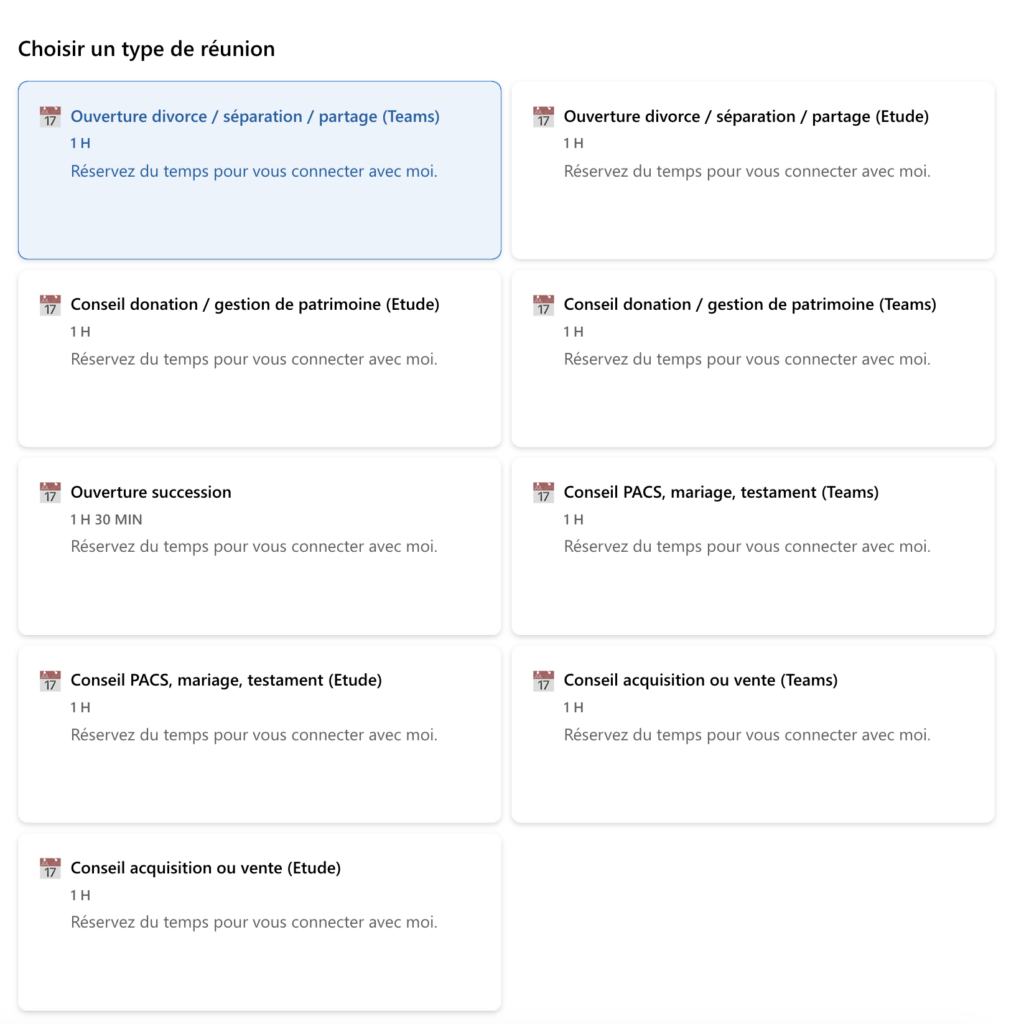Viewport: 1024px width, 1024px height.
Task: Click calendar icon beside Conseil donation (Teams)
Action: pyautogui.click(x=543, y=305)
